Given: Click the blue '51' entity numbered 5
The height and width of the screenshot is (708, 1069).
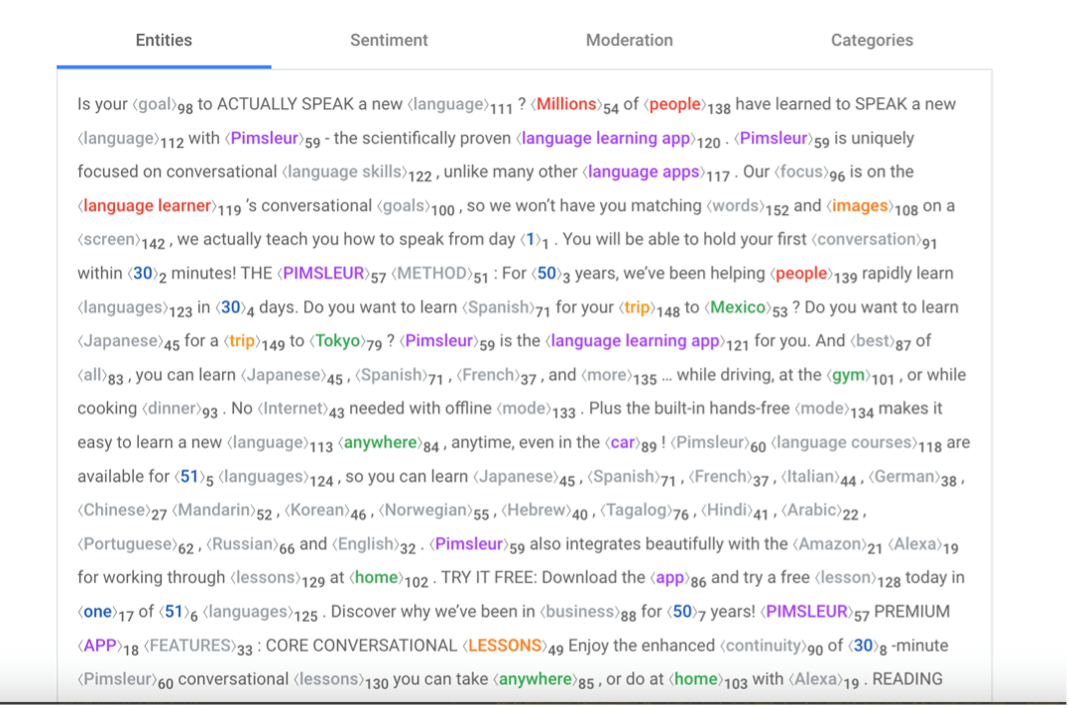Looking at the screenshot, I should coord(189,476).
